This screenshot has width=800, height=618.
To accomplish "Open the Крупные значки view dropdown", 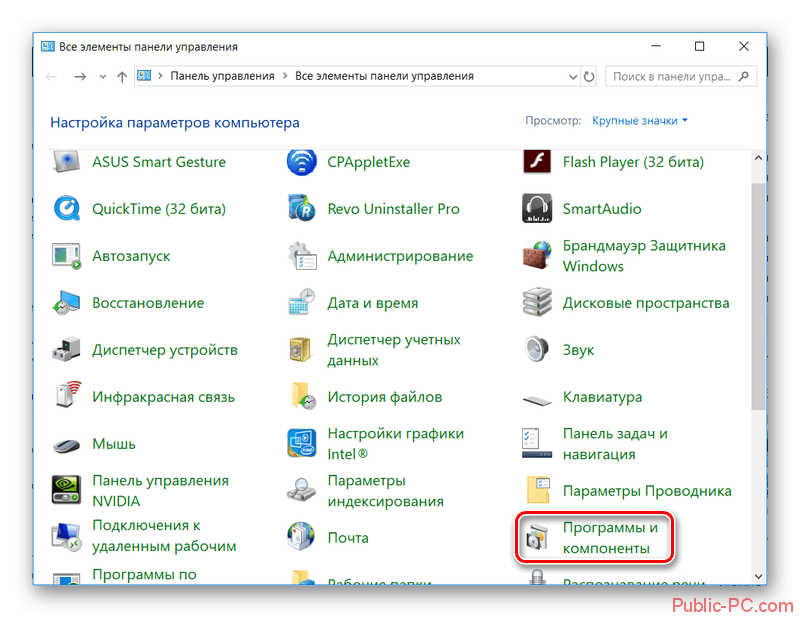I will 640,121.
